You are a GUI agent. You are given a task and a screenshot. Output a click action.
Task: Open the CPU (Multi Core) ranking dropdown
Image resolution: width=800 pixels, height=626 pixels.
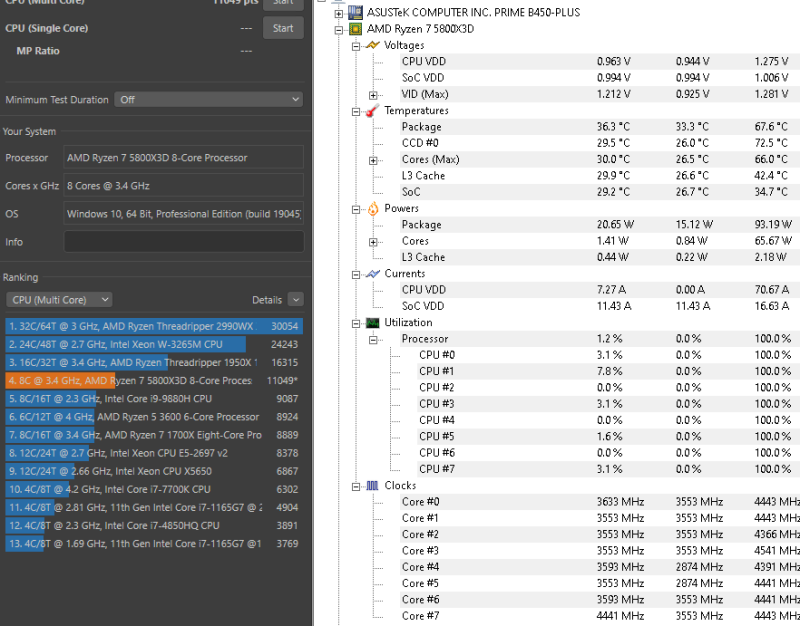(x=59, y=300)
